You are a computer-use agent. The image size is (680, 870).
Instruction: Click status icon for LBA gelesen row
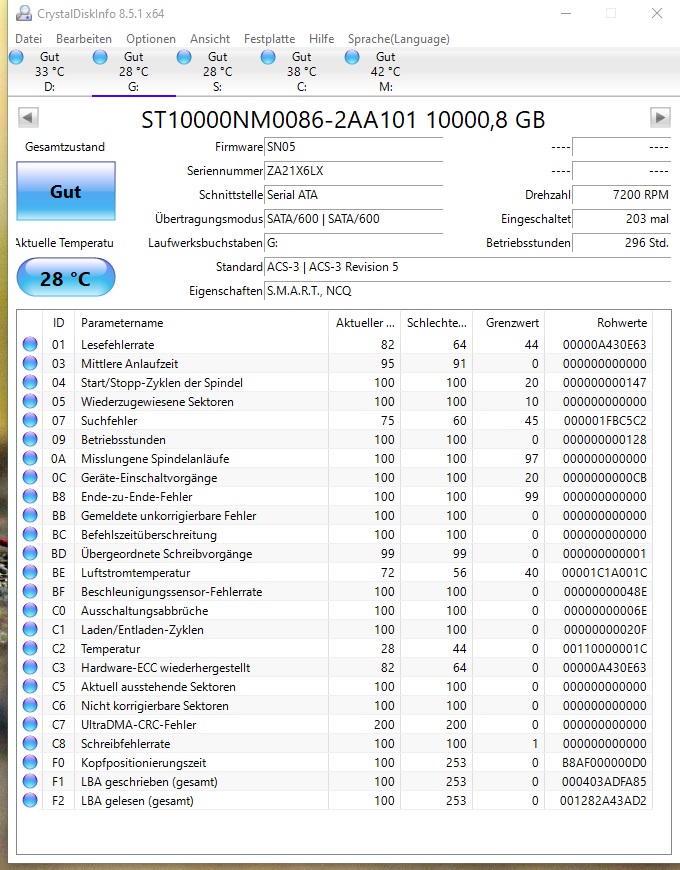coord(30,800)
